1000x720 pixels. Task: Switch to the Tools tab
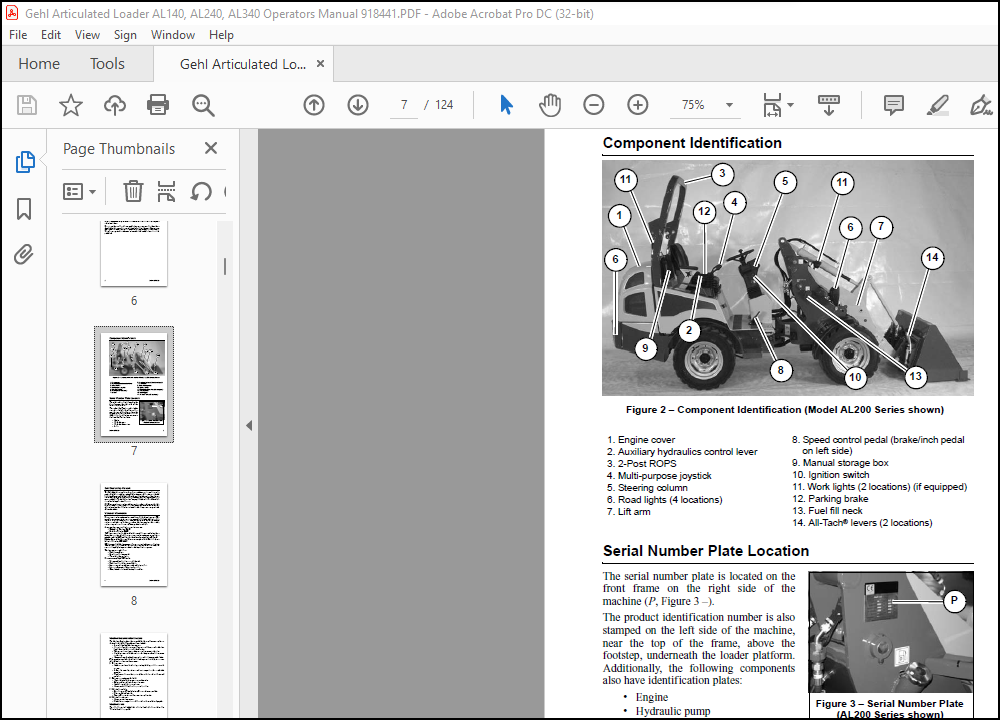[107, 64]
